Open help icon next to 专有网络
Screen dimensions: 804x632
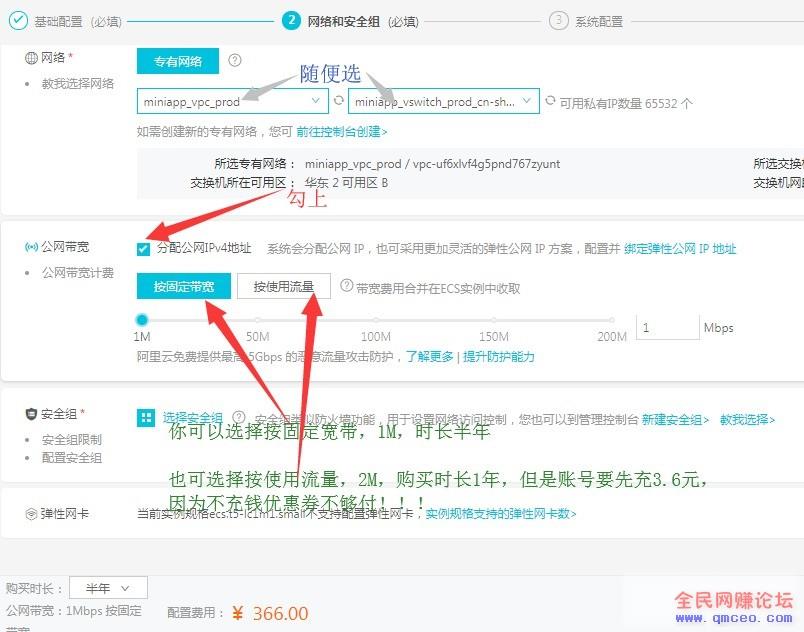[235, 60]
